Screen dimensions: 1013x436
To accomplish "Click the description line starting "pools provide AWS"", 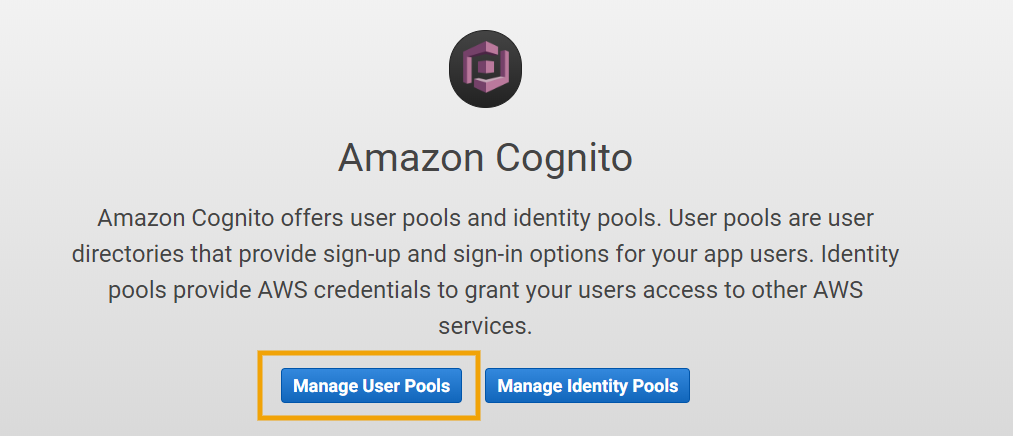I will pyautogui.click(x=486, y=290).
